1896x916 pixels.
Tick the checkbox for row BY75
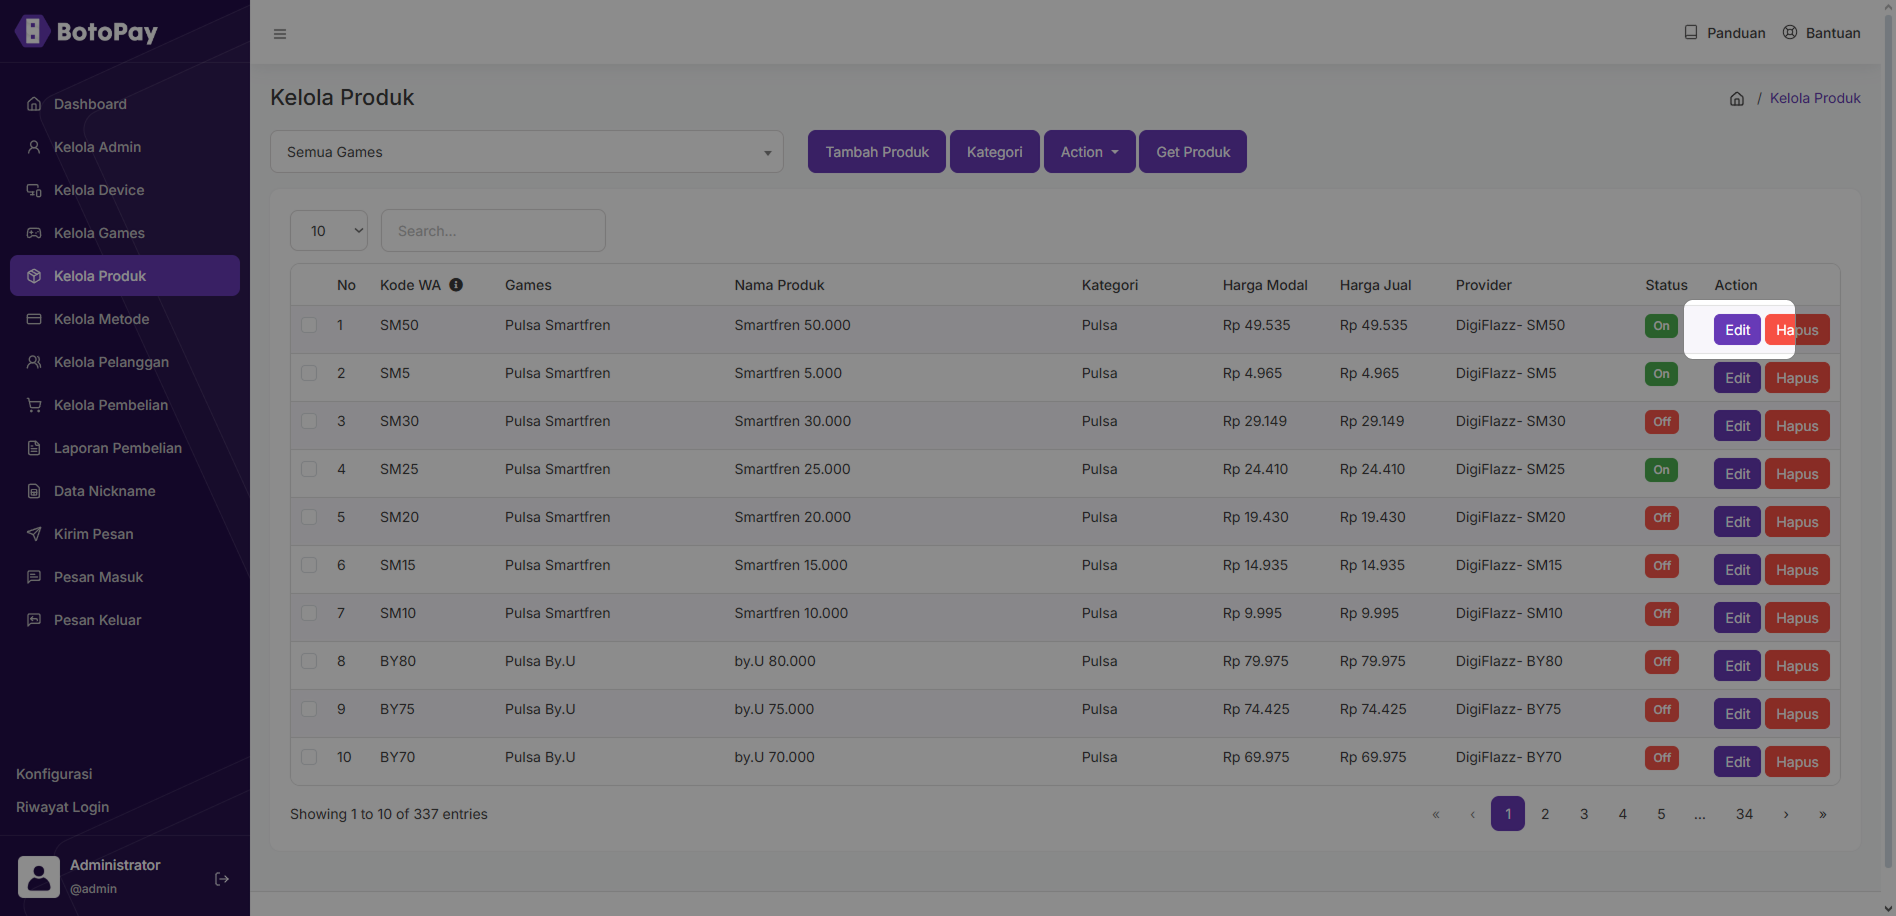pos(309,709)
